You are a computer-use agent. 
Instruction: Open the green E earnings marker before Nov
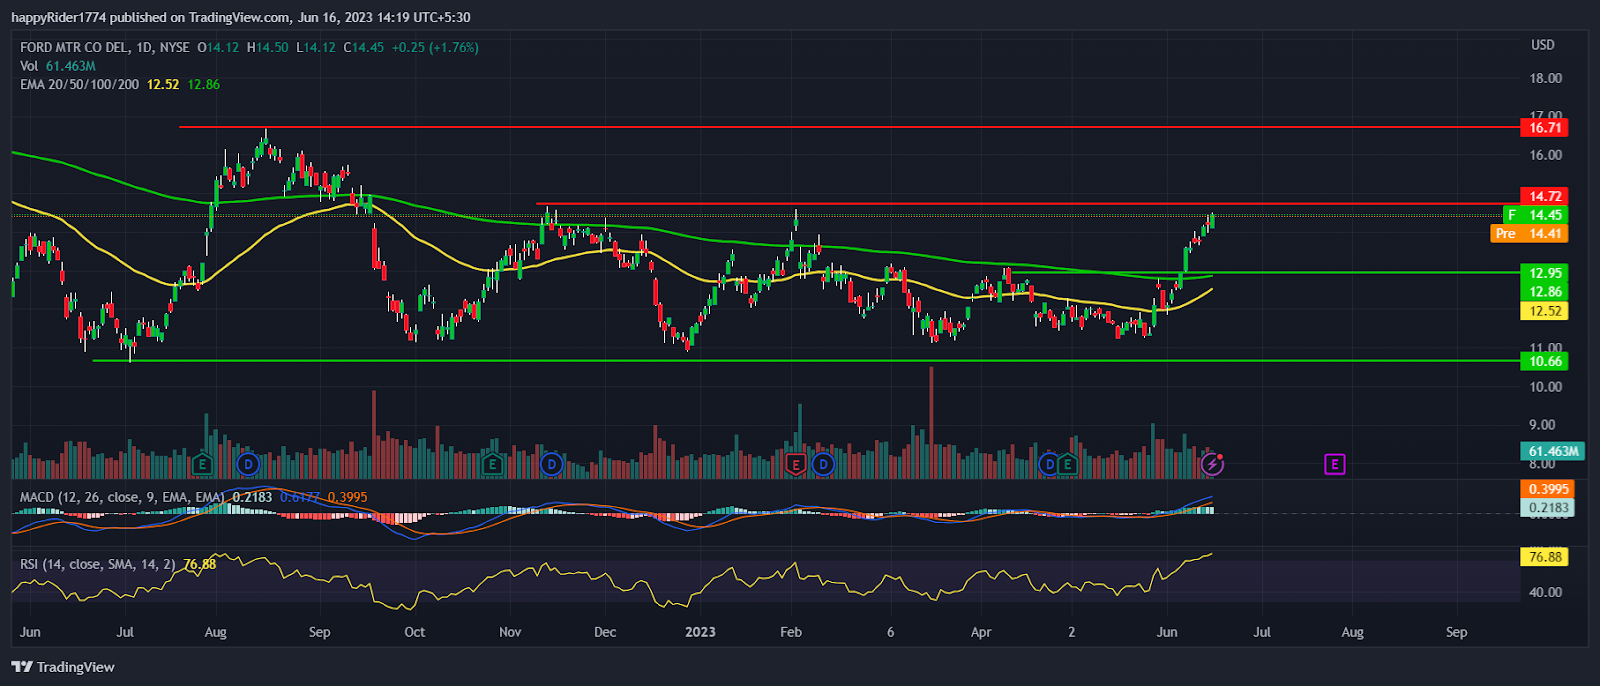point(492,464)
